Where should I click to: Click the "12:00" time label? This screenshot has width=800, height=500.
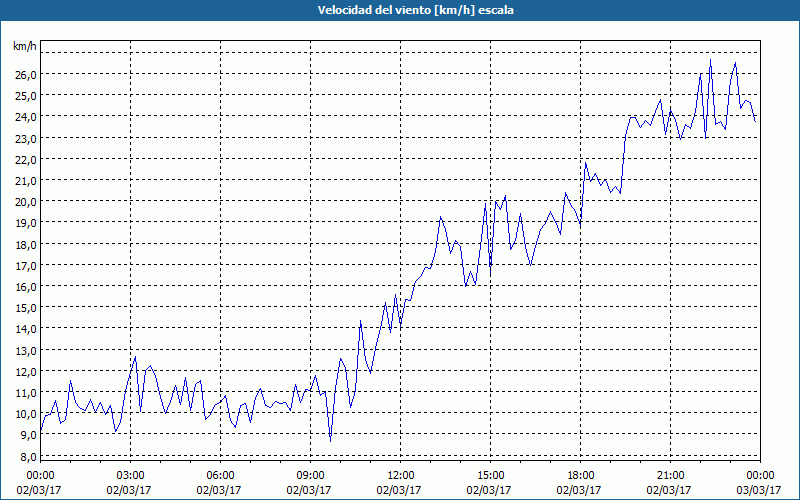[401, 476]
